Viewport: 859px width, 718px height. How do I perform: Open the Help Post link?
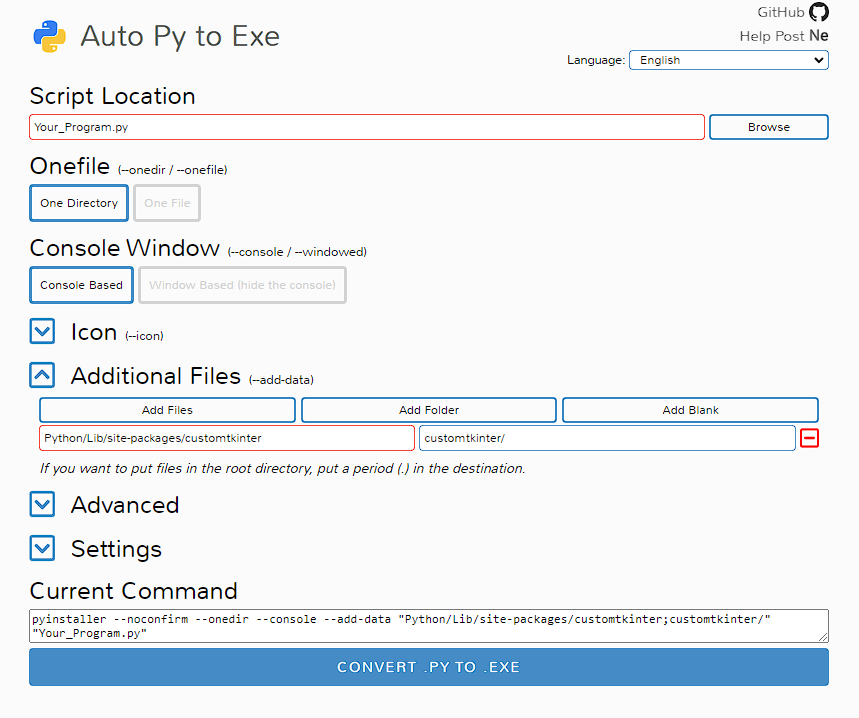pos(771,36)
